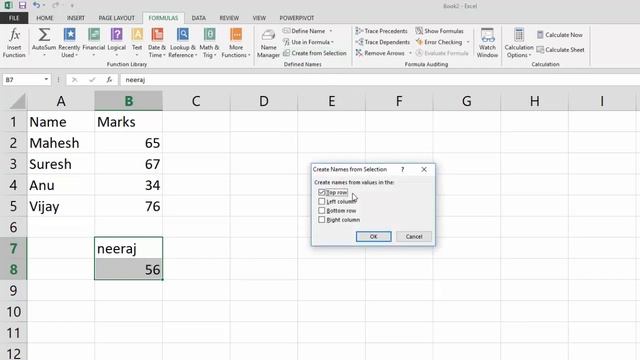Uncheck the Top row checkbox
The width and height of the screenshot is (640, 360).
pyautogui.click(x=322, y=192)
